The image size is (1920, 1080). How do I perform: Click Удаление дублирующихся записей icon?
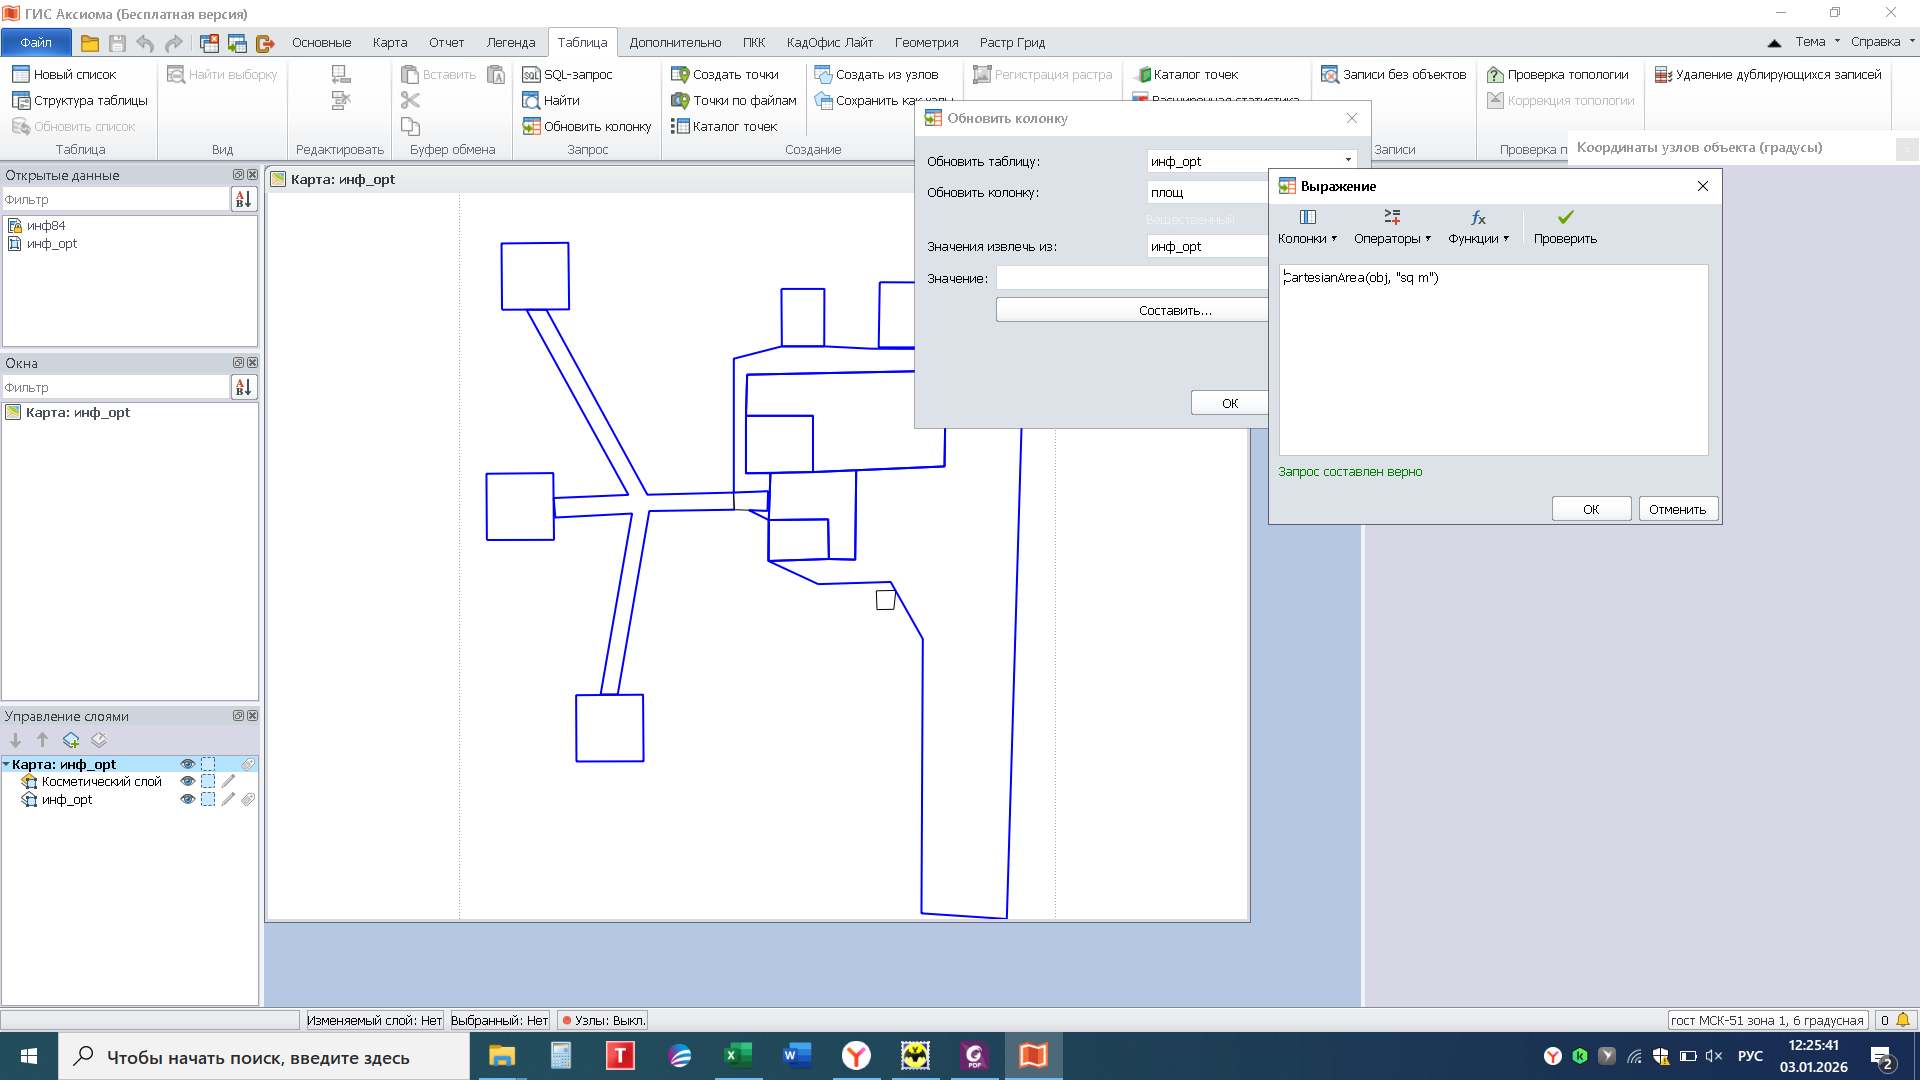coord(1663,75)
